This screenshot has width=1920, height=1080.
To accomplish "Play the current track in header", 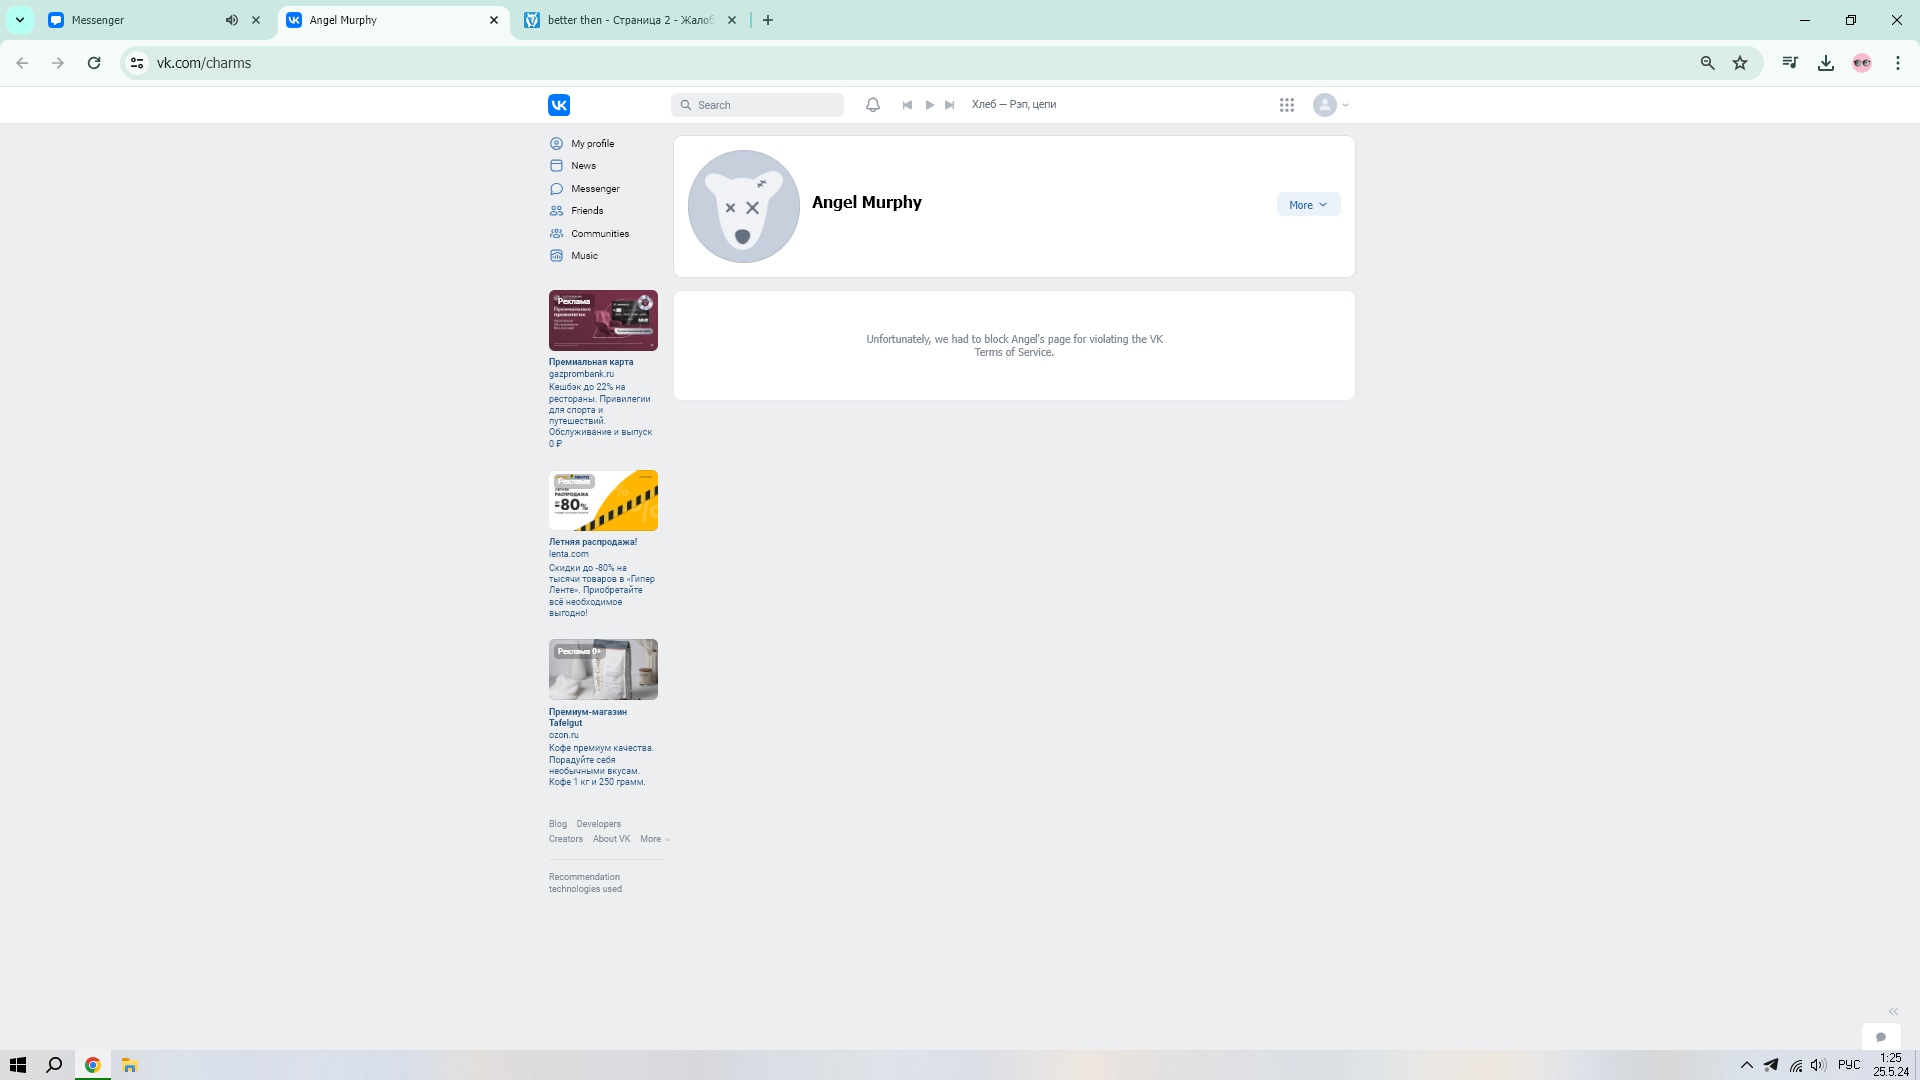I will point(929,105).
